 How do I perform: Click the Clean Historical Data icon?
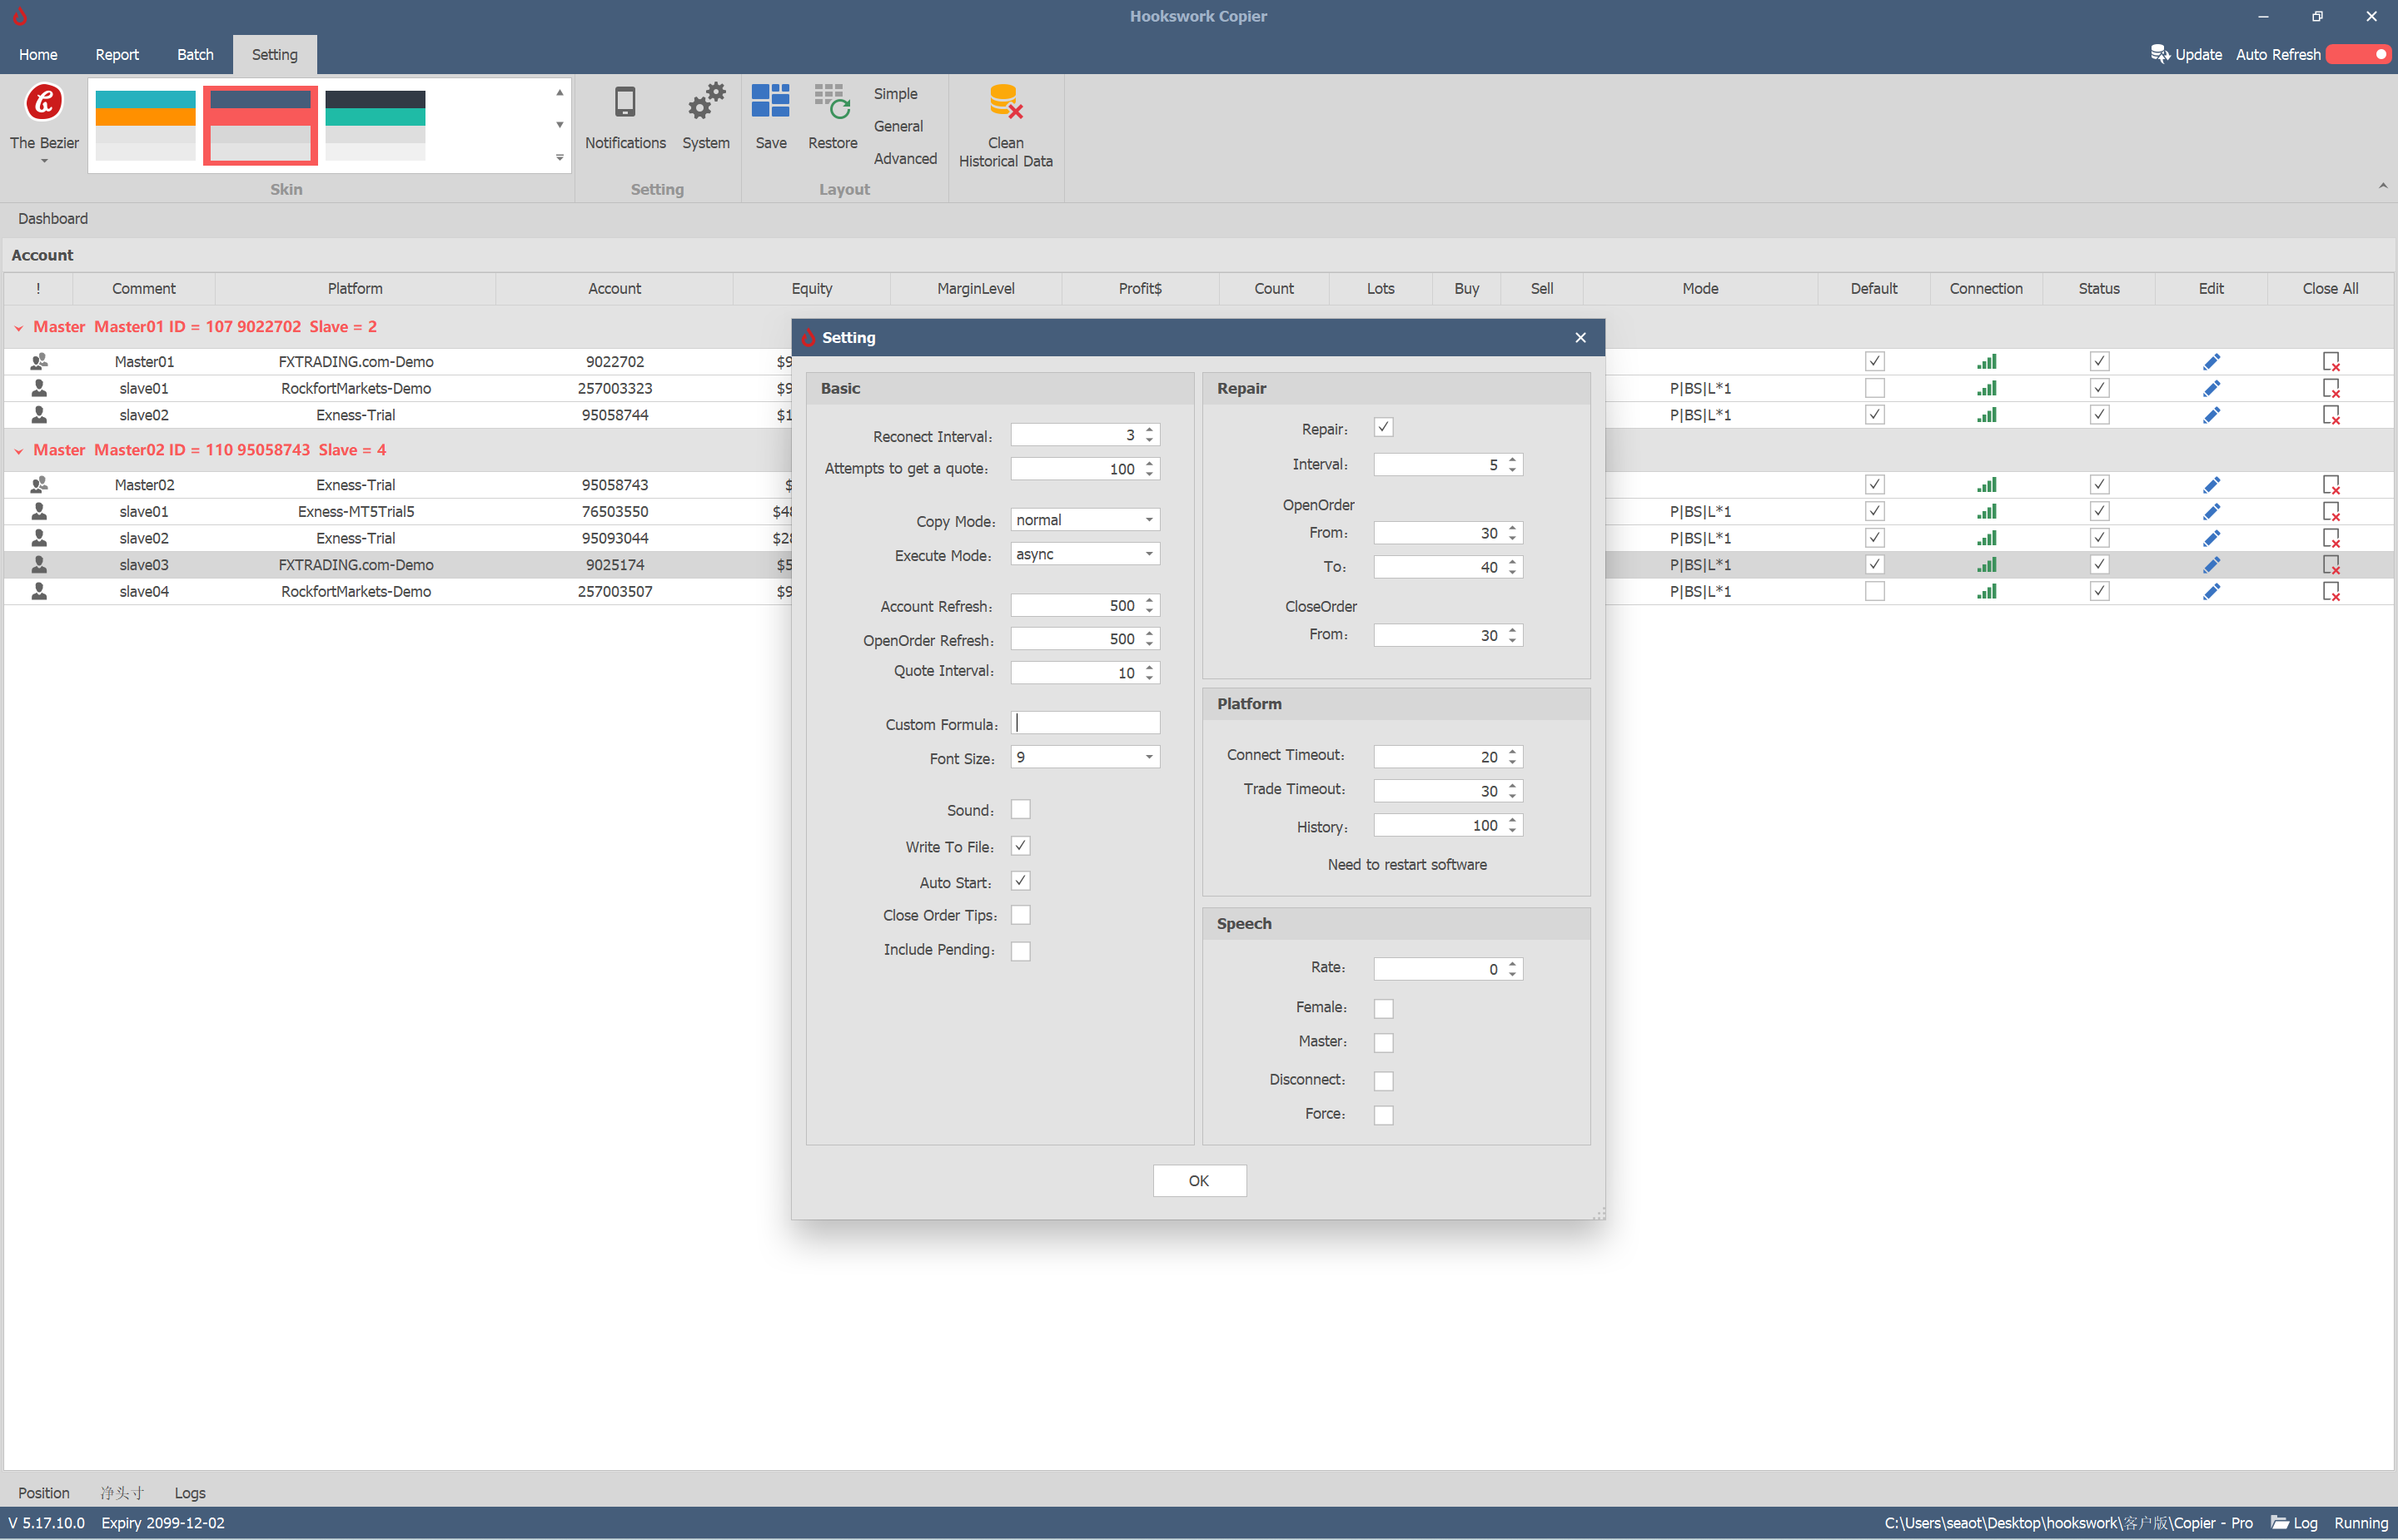pyautogui.click(x=1005, y=102)
